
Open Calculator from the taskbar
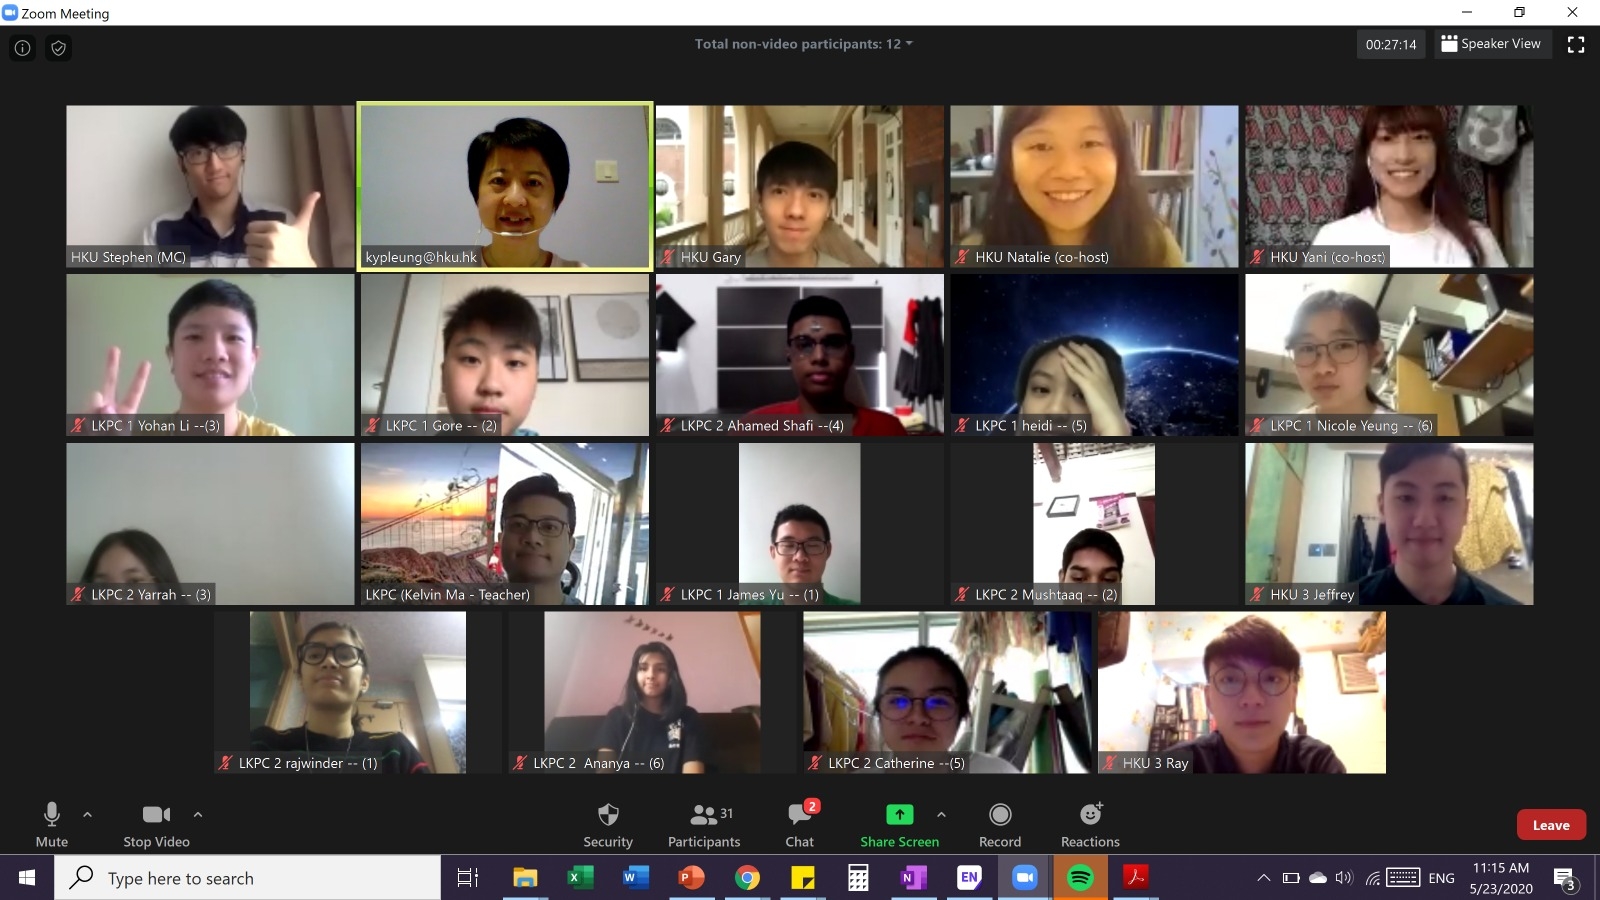[858, 878]
